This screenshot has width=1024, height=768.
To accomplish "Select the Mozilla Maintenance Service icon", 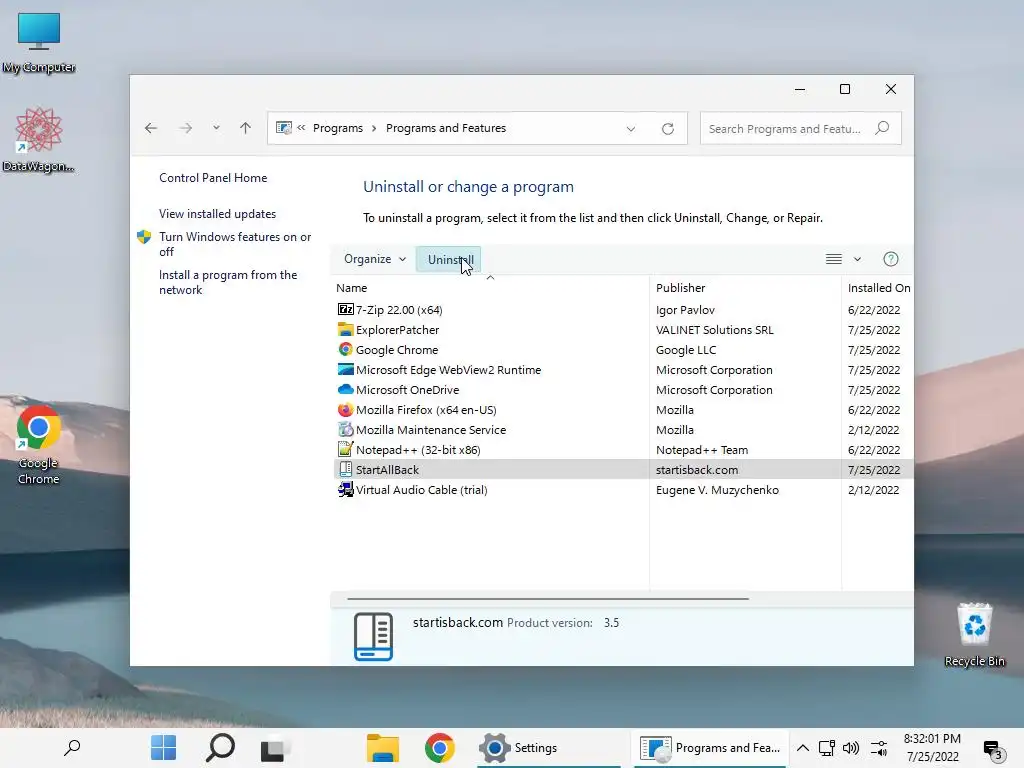I will coord(345,430).
